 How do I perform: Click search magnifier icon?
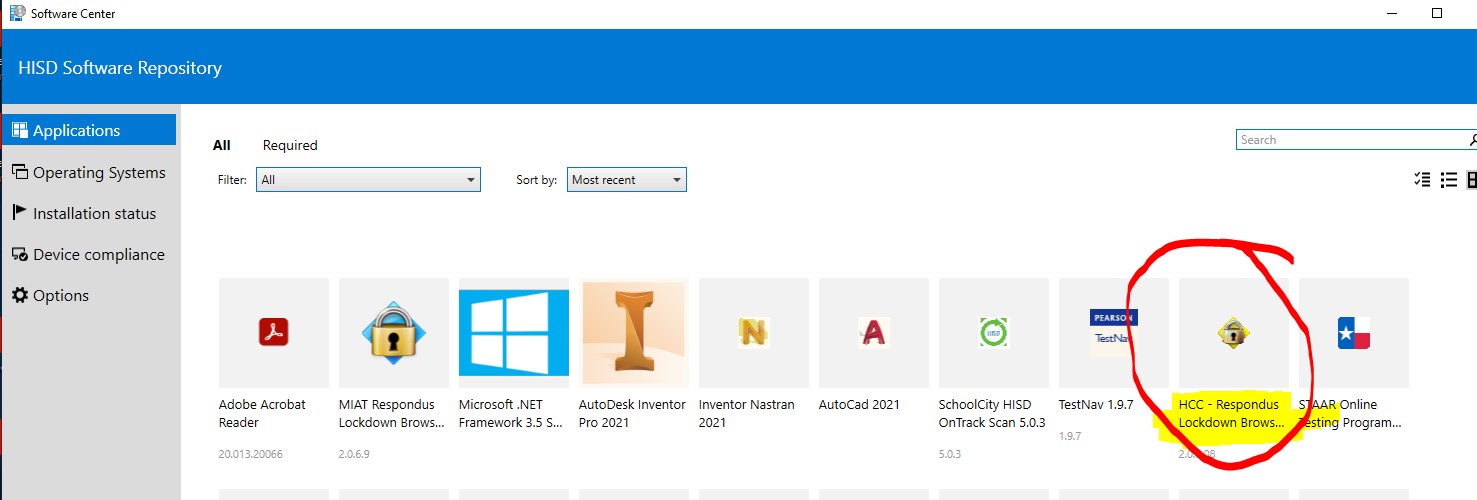click(1472, 140)
